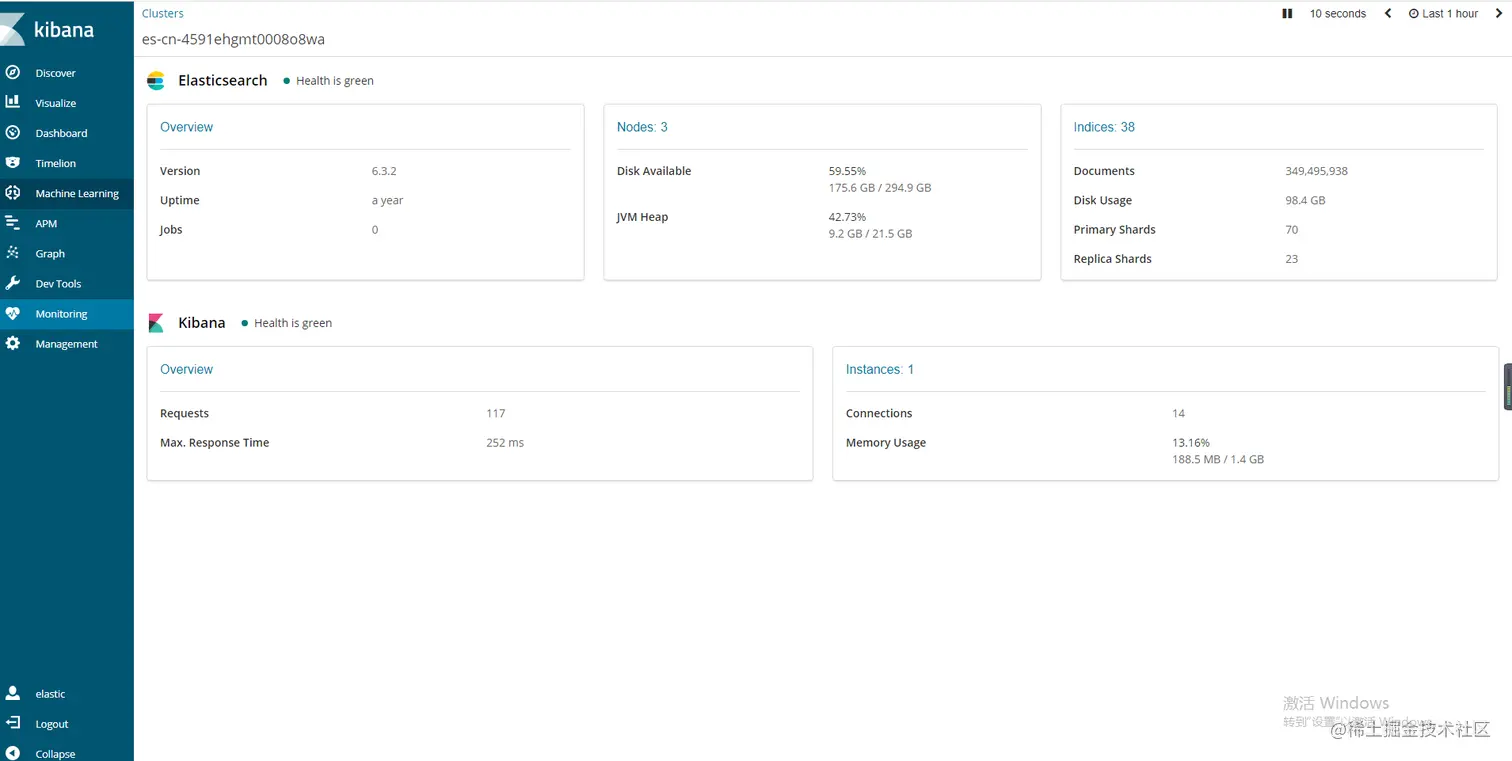This screenshot has height=761, width=1512.
Task: Click the Disk Usage 98.4 GB value
Action: pos(1306,200)
